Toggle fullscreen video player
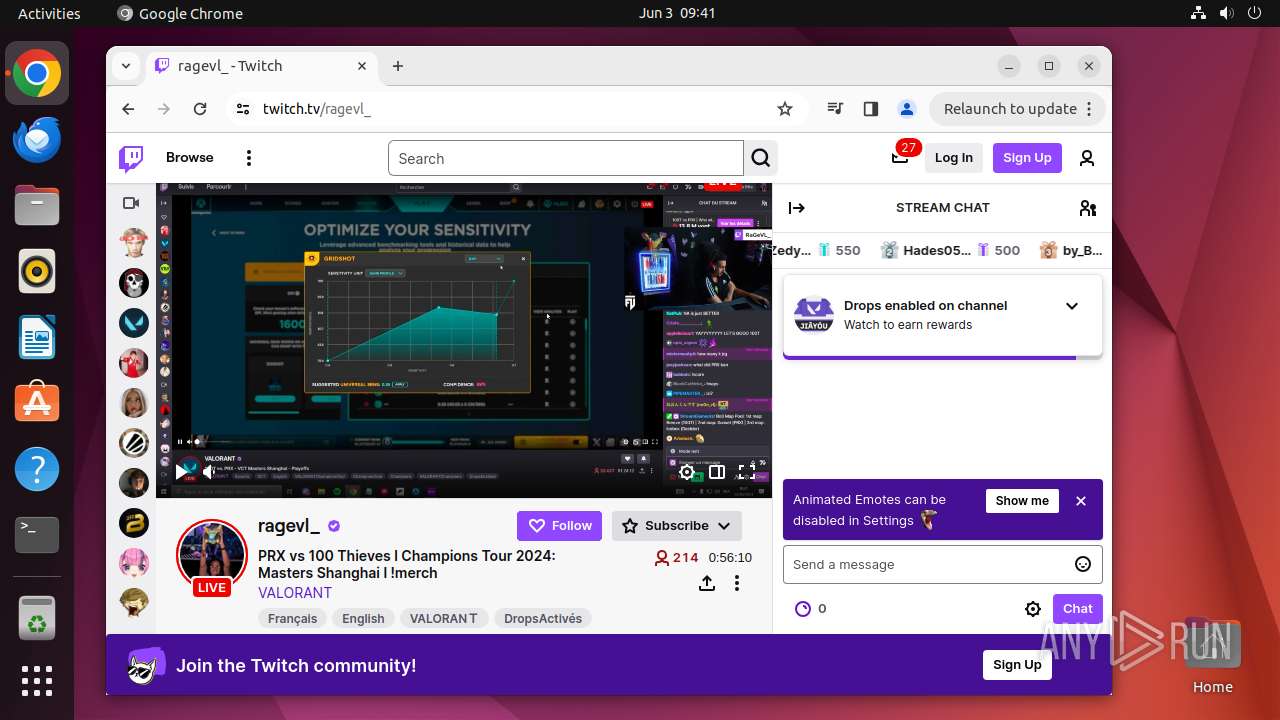This screenshot has width=1280, height=720. [747, 472]
